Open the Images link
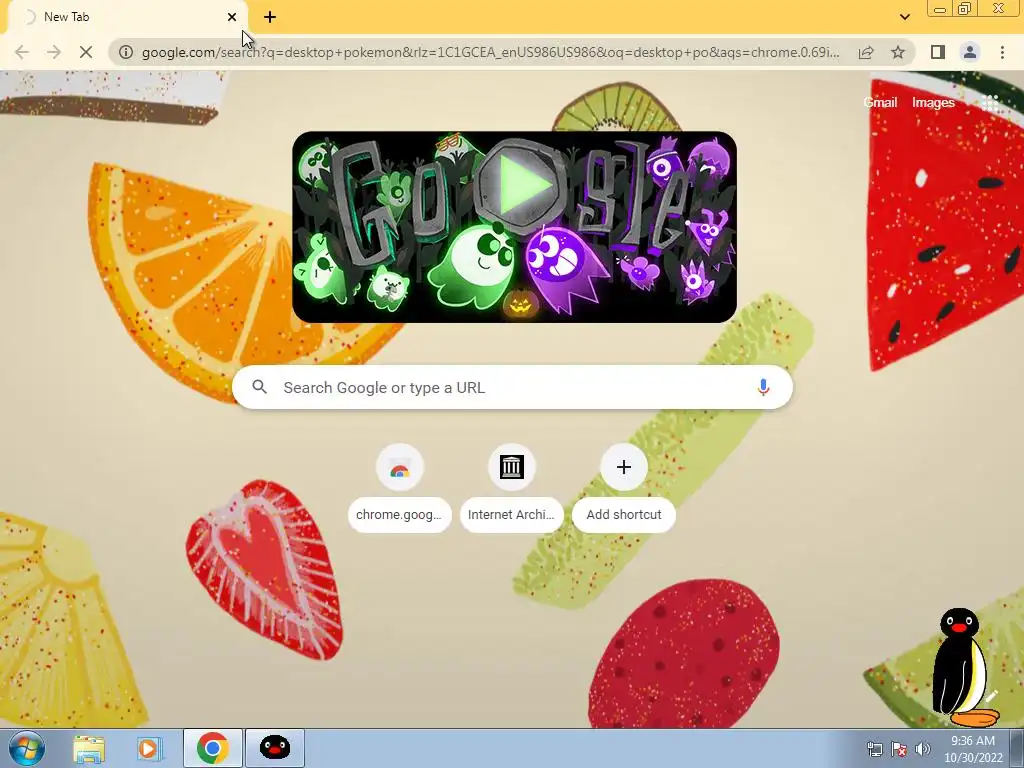1024x768 pixels. tap(933, 102)
